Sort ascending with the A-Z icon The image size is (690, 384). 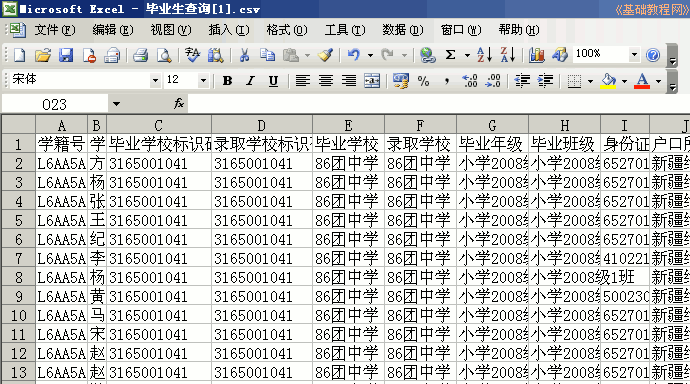point(484,55)
